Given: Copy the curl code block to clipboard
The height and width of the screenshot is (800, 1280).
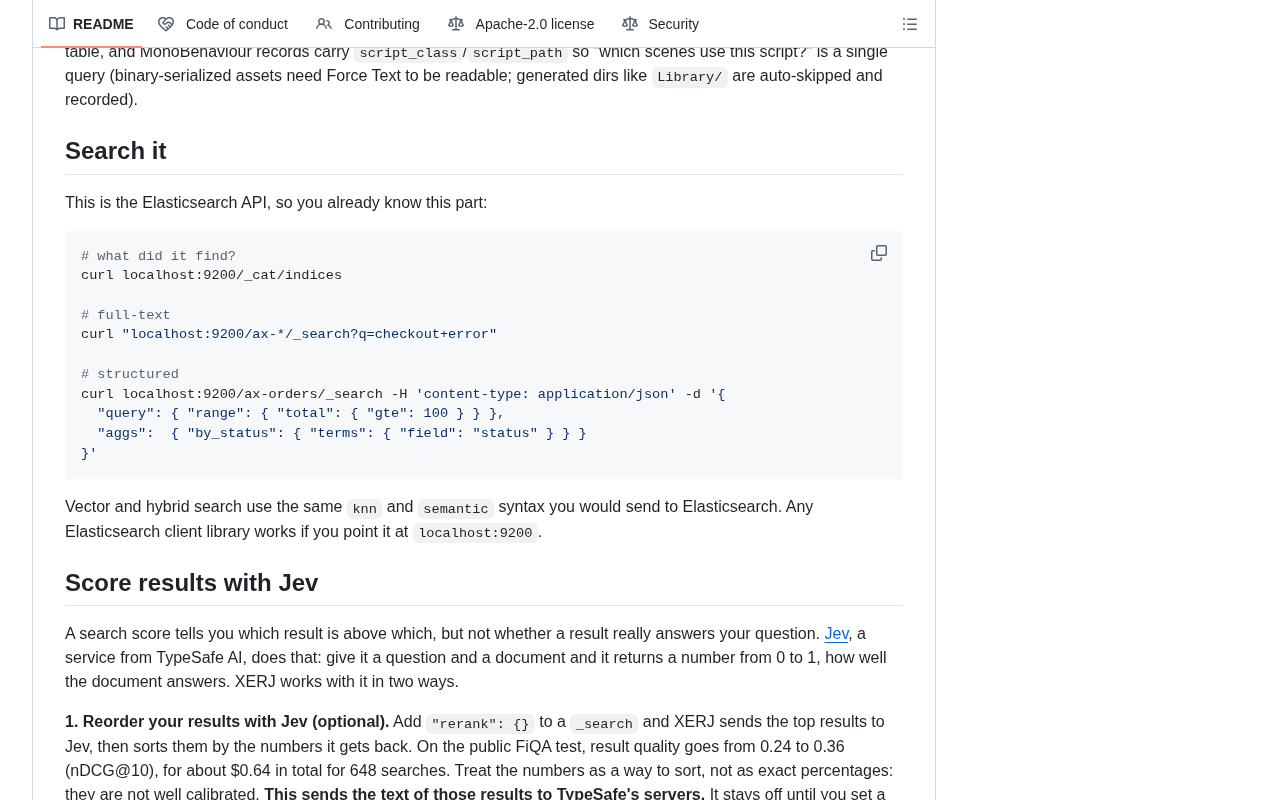Looking at the screenshot, I should tap(879, 253).
